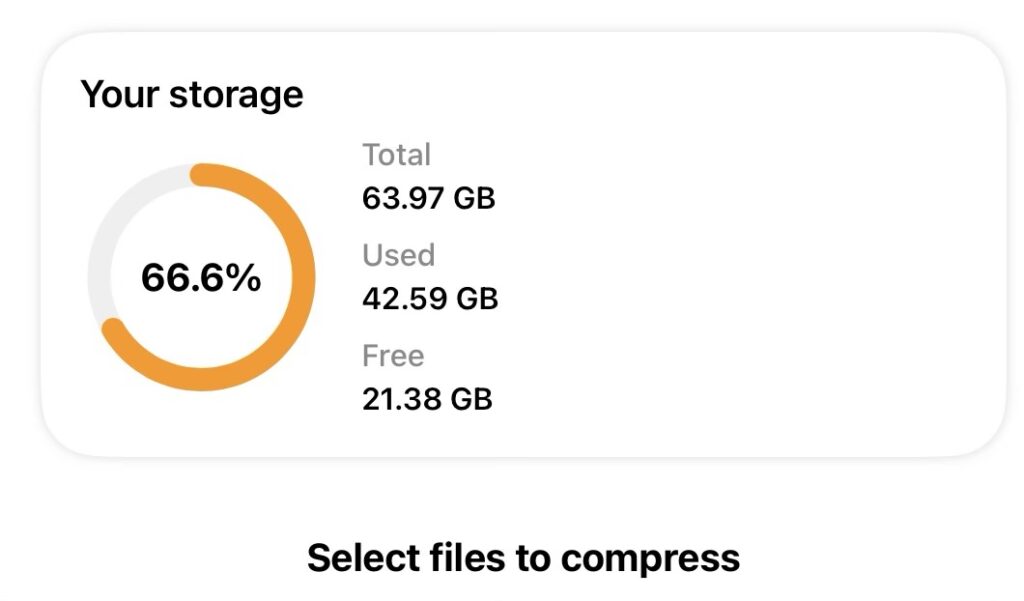Tap the "Free" label
This screenshot has width=1024, height=601.
393,356
